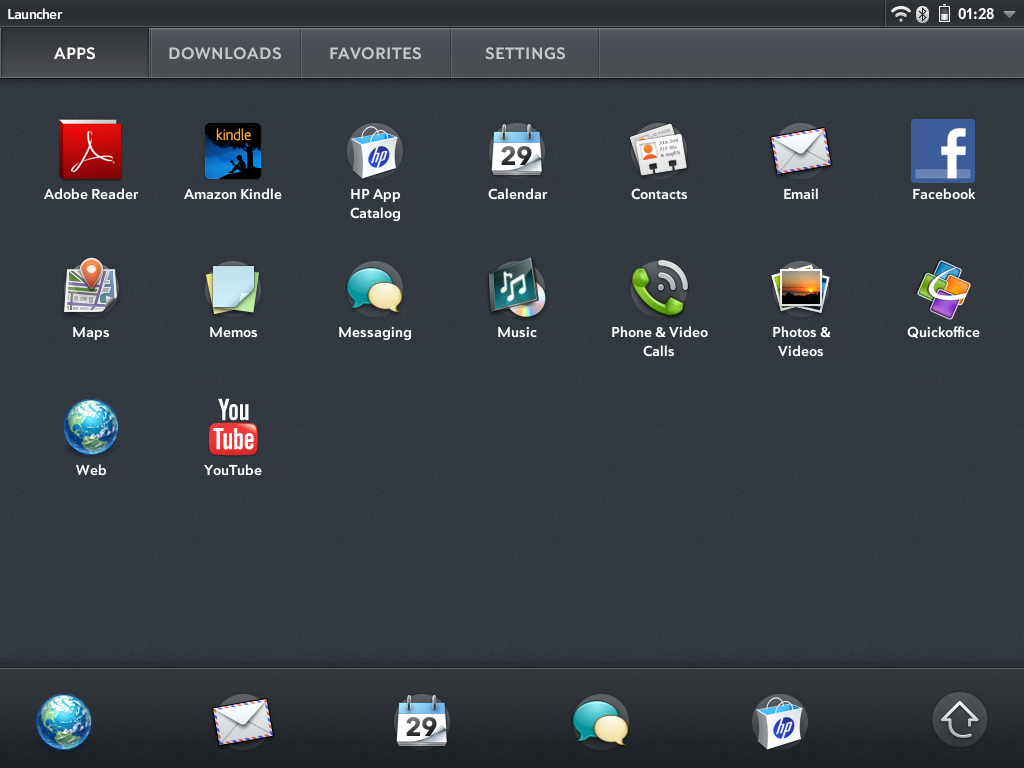
Task: Open the Contacts app
Action: click(658, 150)
